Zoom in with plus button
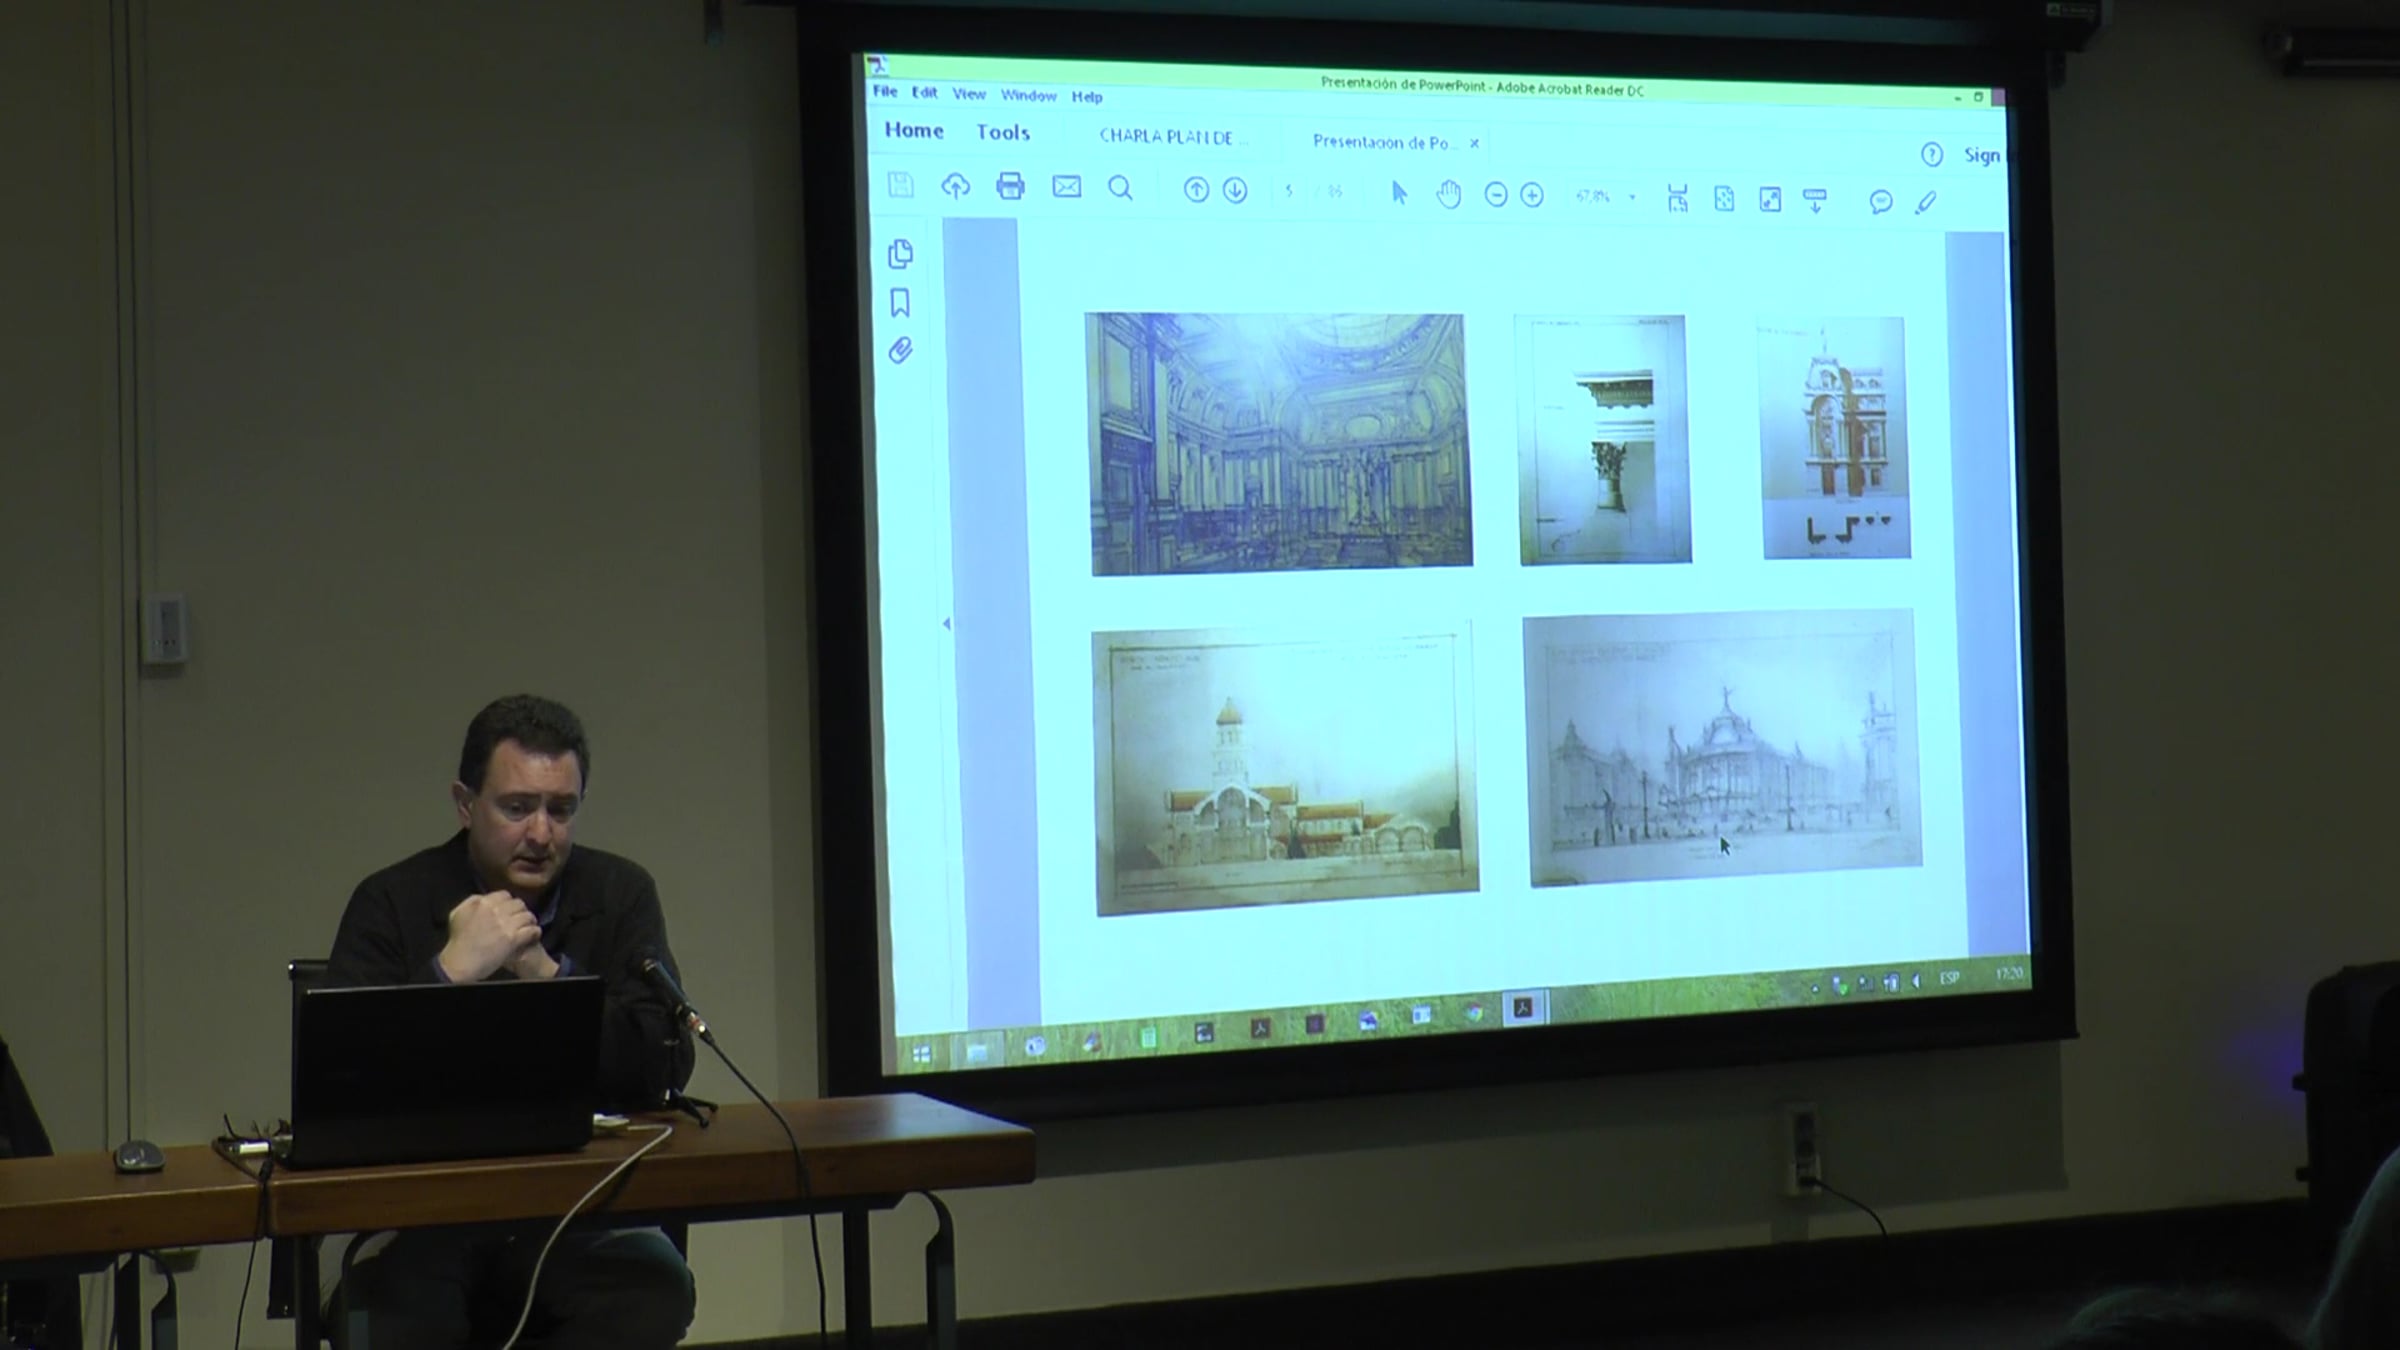Viewport: 2400px width, 1350px height. pyautogui.click(x=1532, y=195)
